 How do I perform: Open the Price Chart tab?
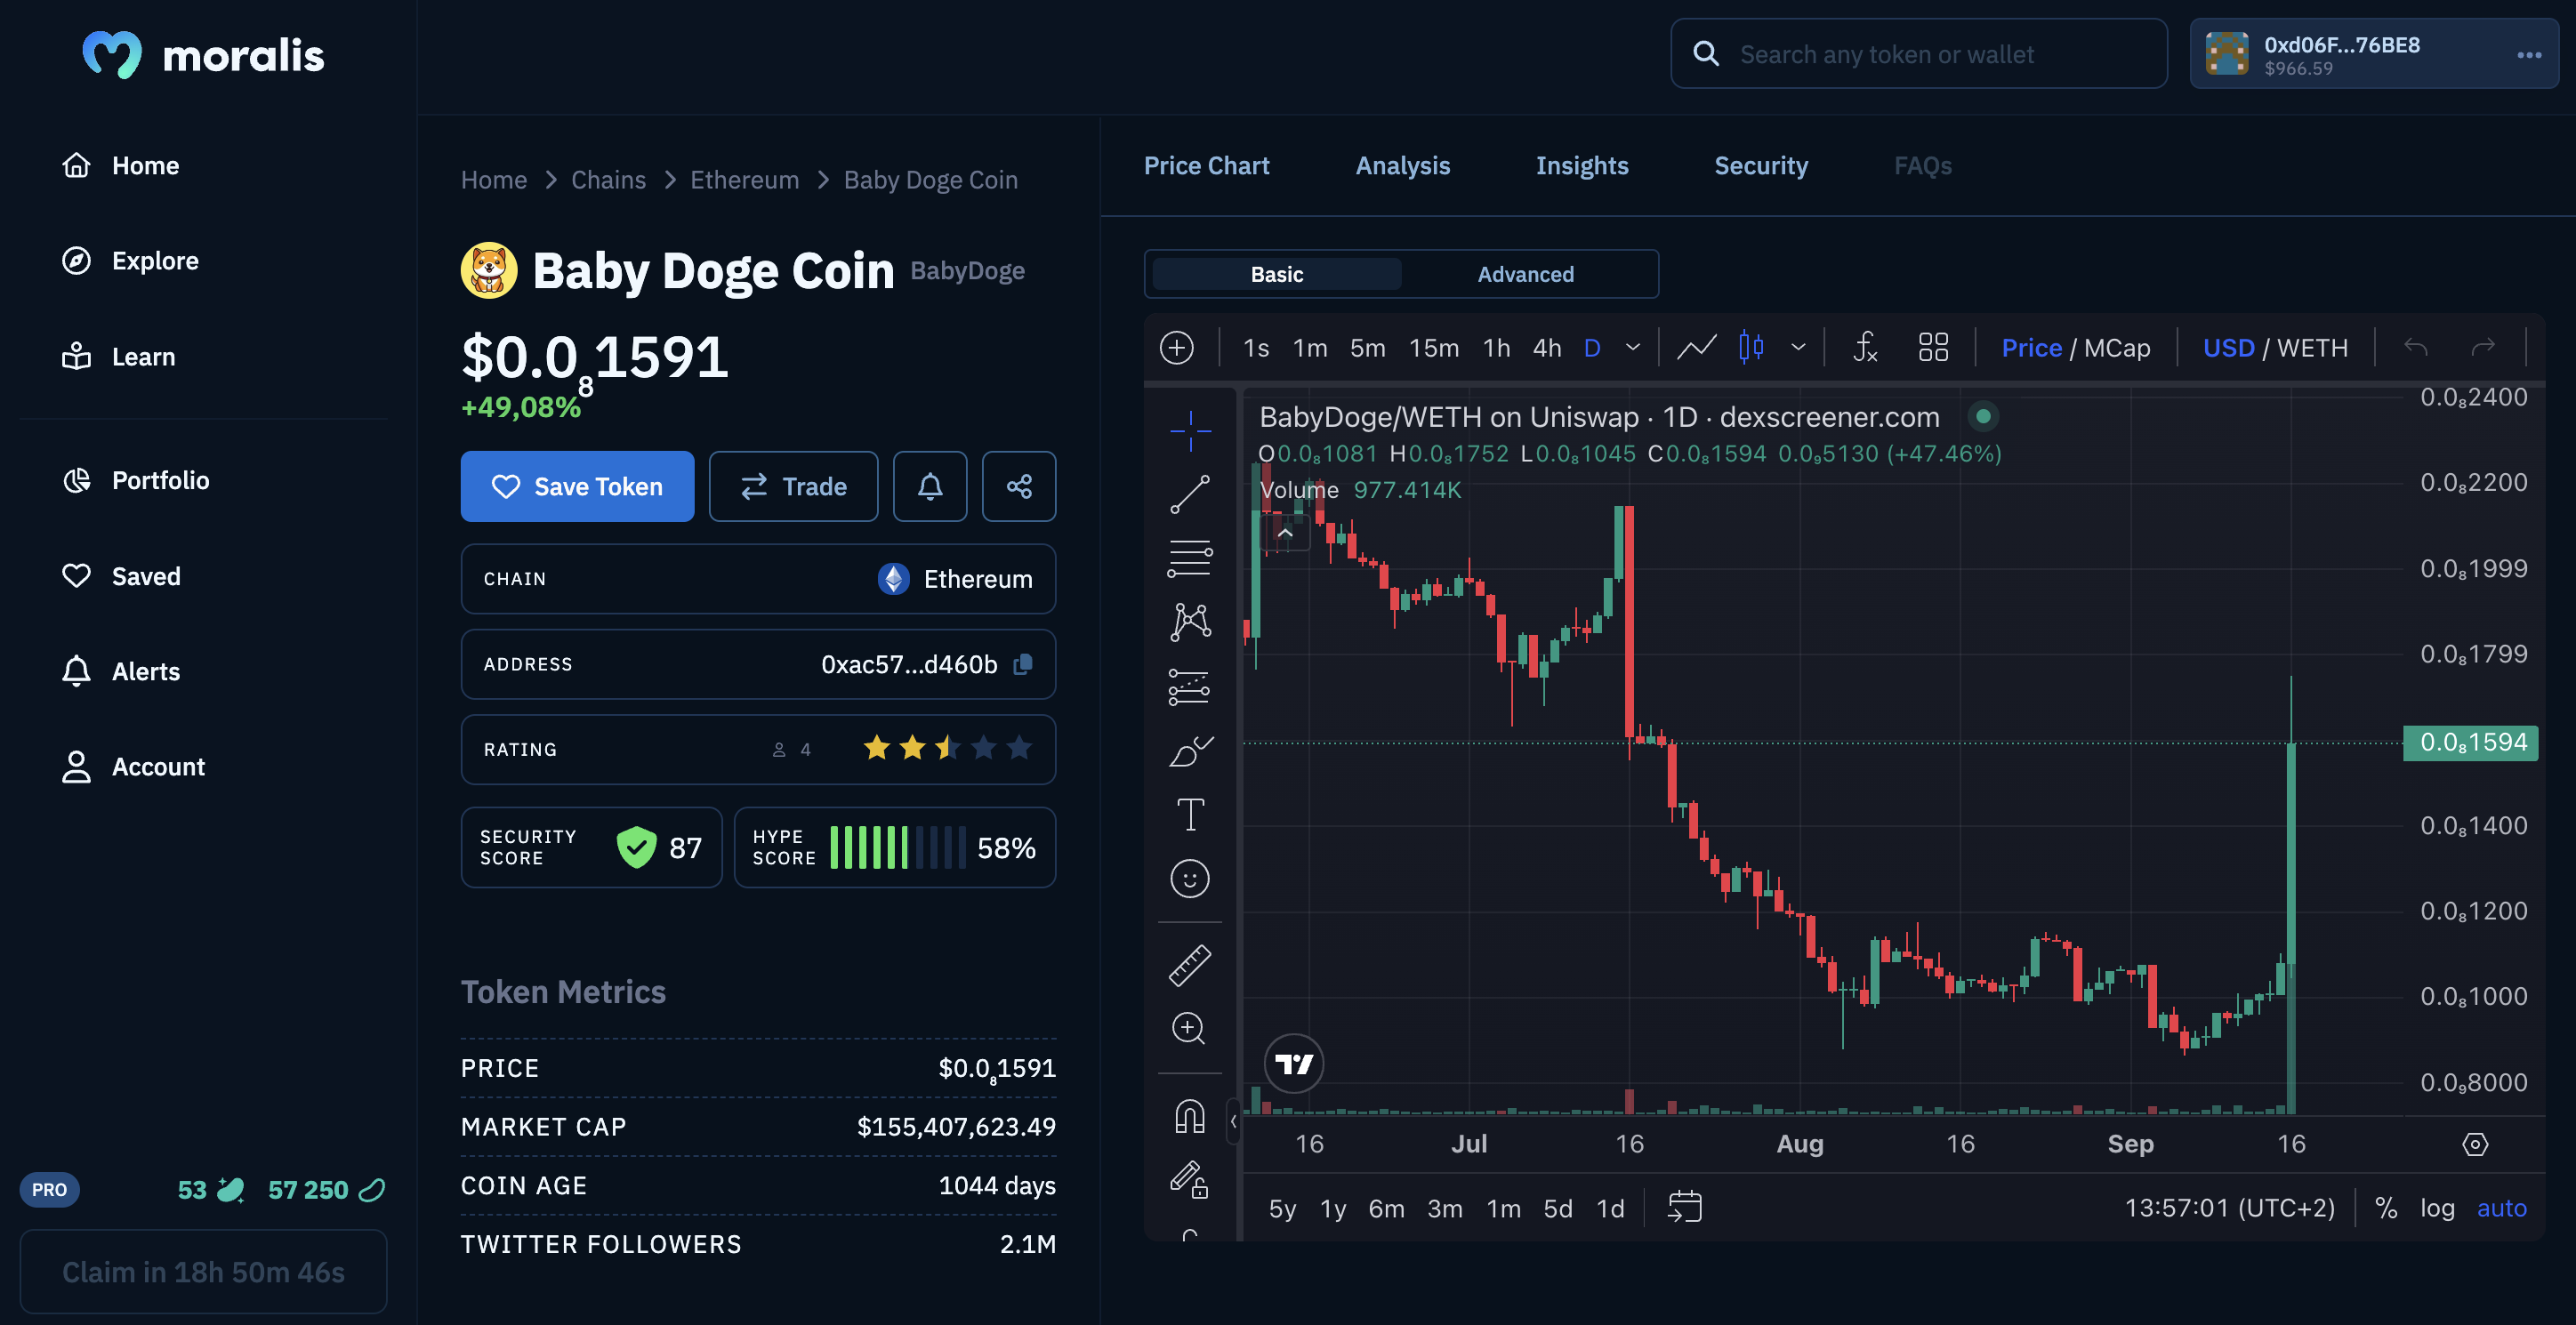tap(1206, 166)
